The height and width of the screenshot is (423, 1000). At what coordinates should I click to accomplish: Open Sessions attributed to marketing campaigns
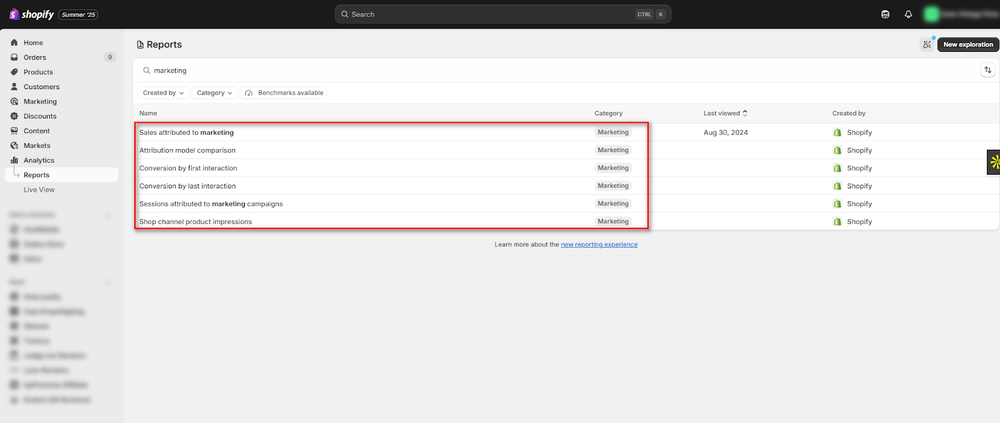click(211, 204)
